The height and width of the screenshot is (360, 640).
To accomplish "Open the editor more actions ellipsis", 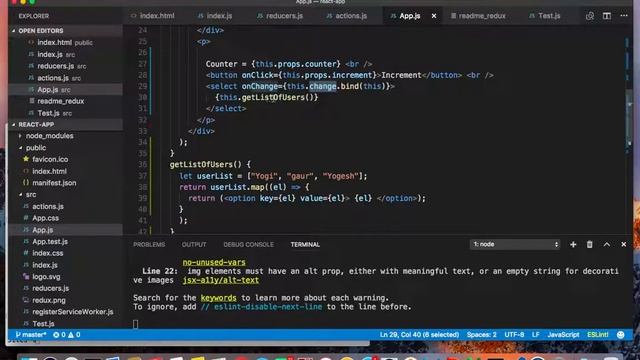I will [624, 16].
